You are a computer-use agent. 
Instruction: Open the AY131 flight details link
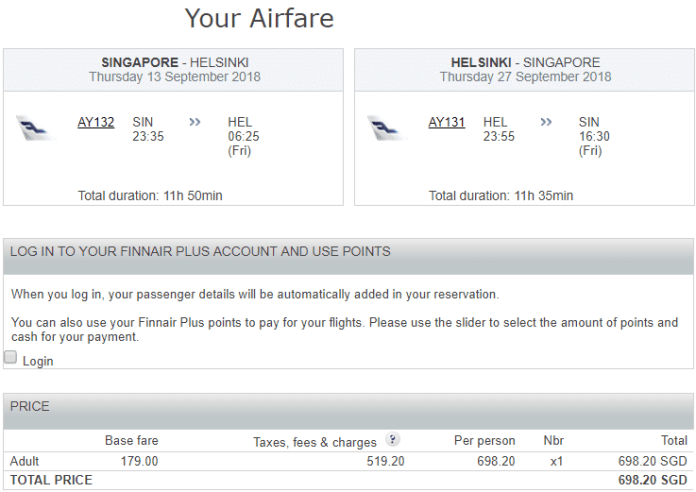pyautogui.click(x=447, y=122)
